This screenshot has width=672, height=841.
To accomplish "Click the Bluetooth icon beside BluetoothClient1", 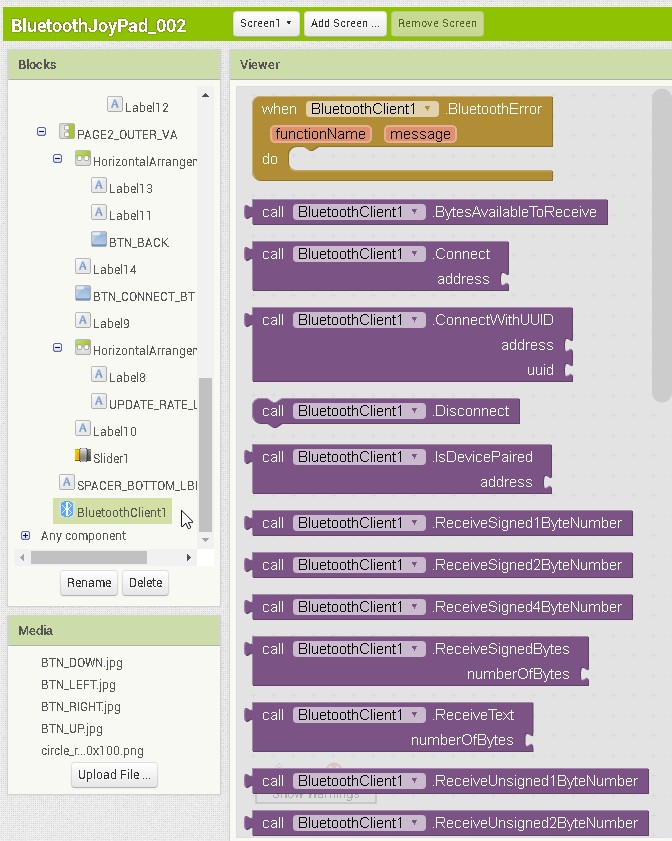I will 67,512.
